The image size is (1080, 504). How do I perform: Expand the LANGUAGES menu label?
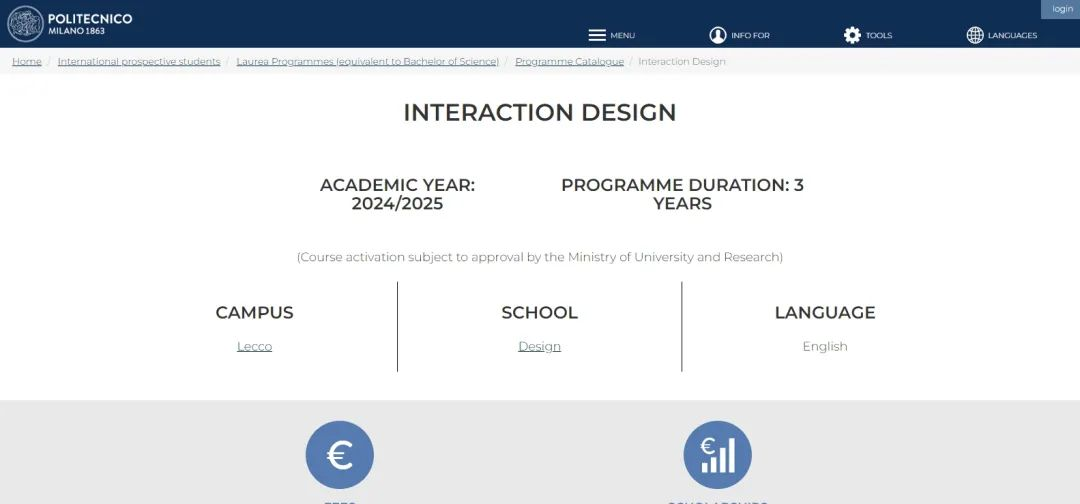coord(1012,36)
